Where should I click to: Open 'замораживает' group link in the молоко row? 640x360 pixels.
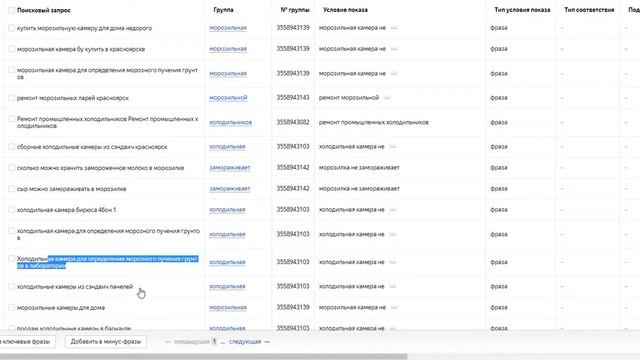pos(229,168)
